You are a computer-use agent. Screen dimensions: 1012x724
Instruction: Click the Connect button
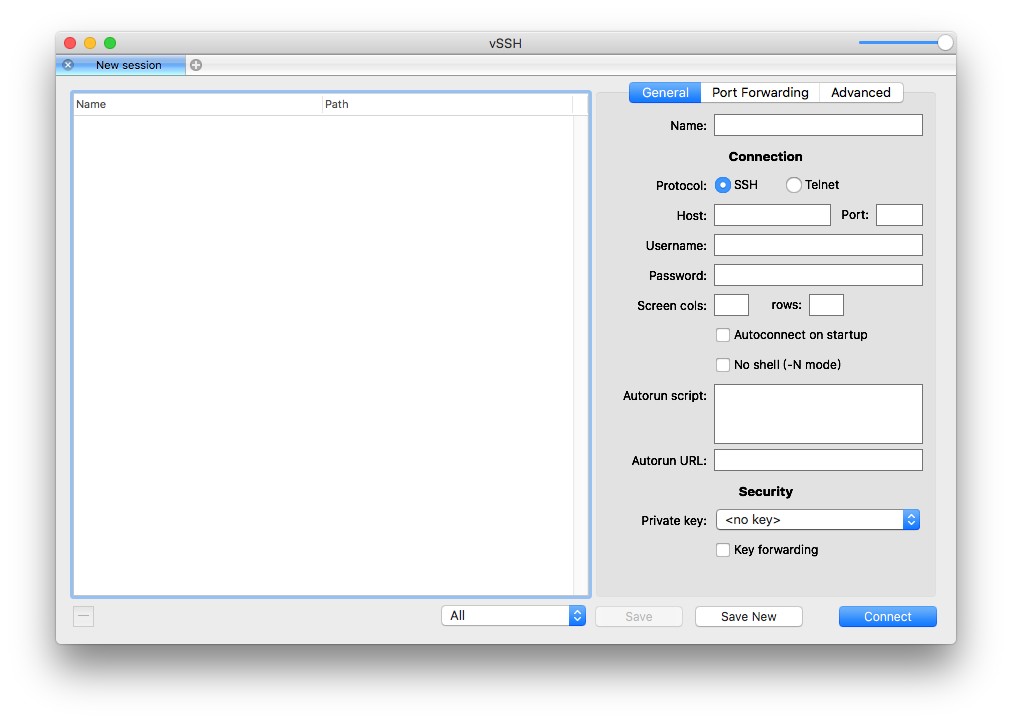click(887, 616)
